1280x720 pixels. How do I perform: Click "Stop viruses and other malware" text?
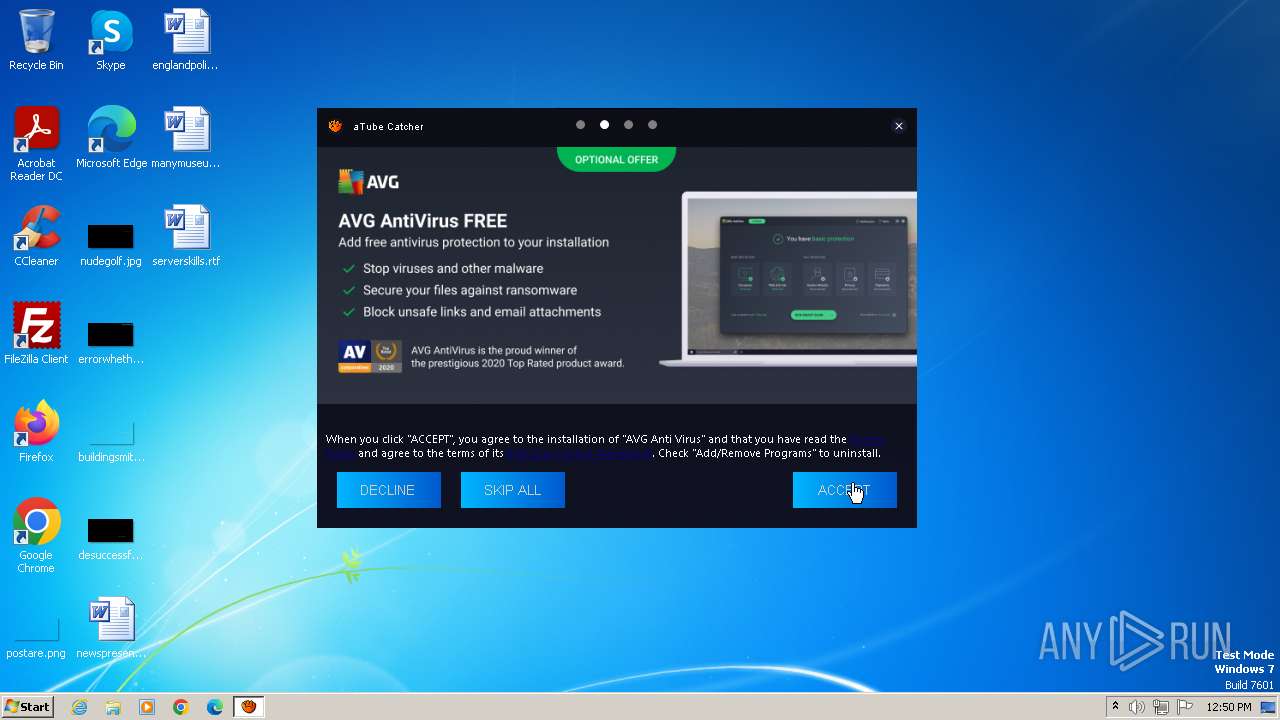453,268
